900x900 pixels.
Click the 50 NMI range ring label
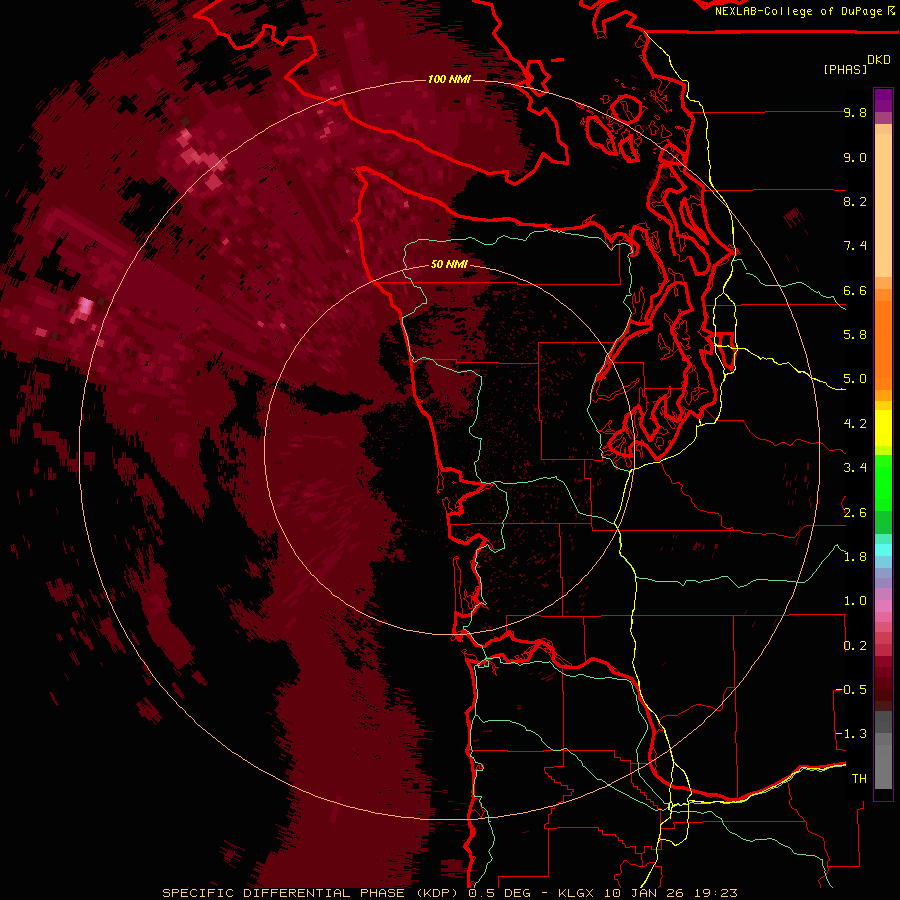[449, 264]
